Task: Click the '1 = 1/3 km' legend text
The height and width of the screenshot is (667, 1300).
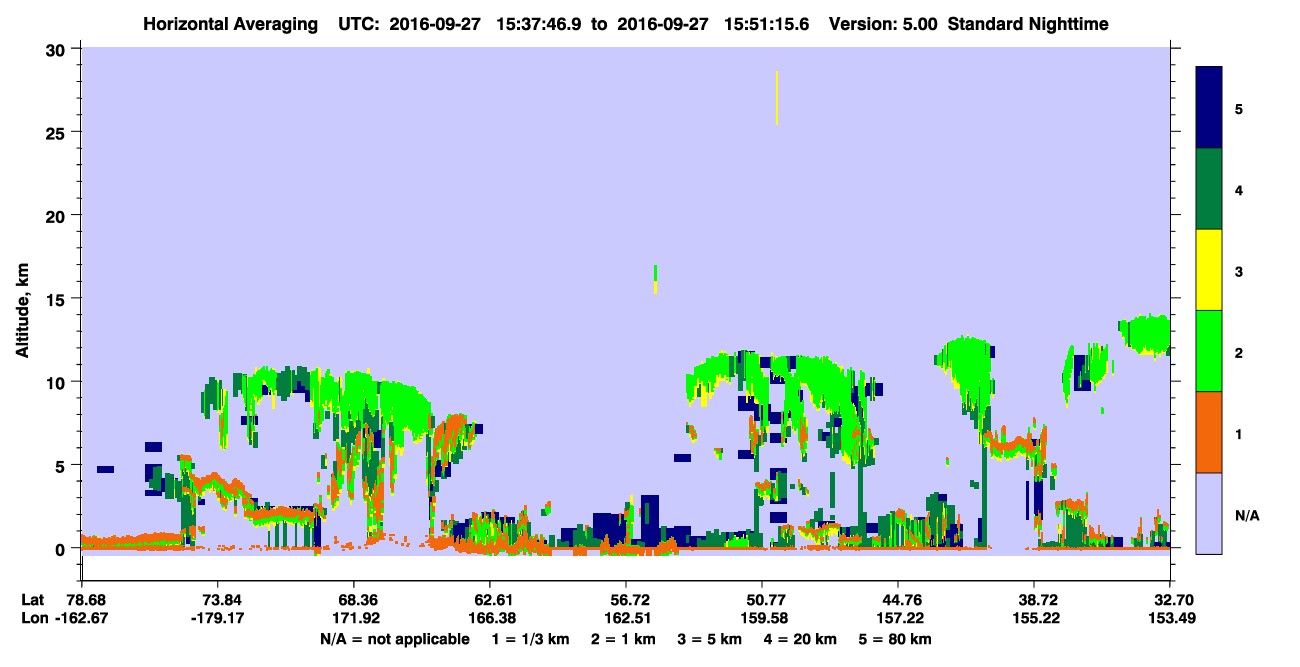Action: 531,639
